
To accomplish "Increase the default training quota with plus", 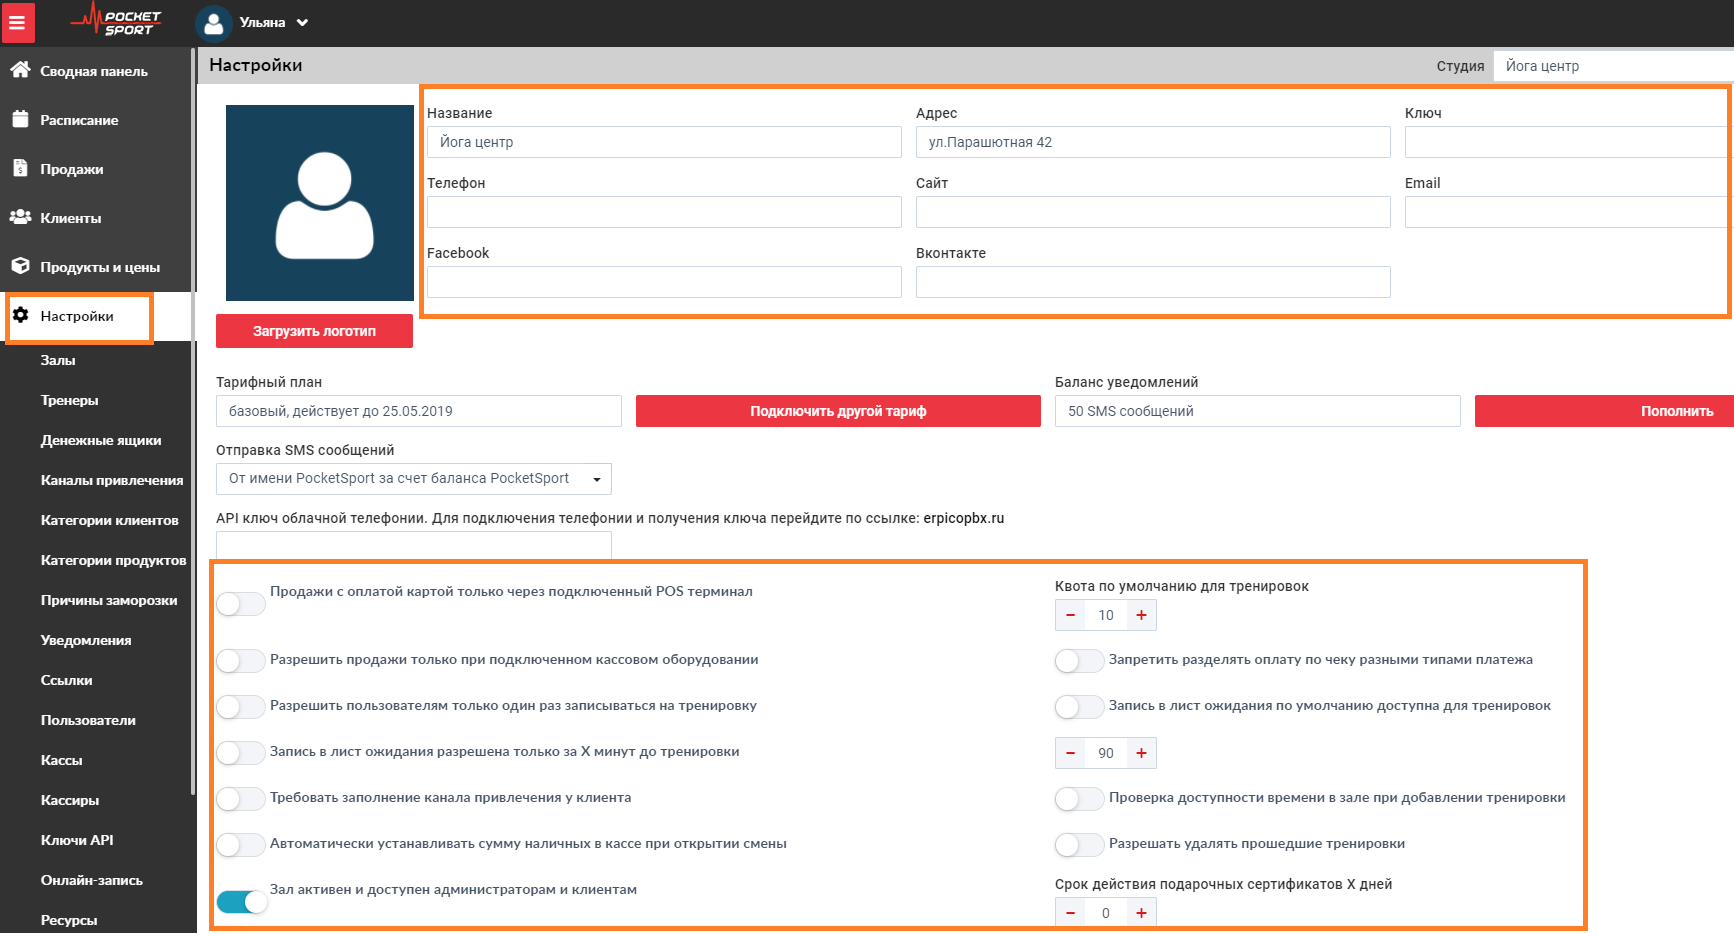I will click(x=1141, y=615).
